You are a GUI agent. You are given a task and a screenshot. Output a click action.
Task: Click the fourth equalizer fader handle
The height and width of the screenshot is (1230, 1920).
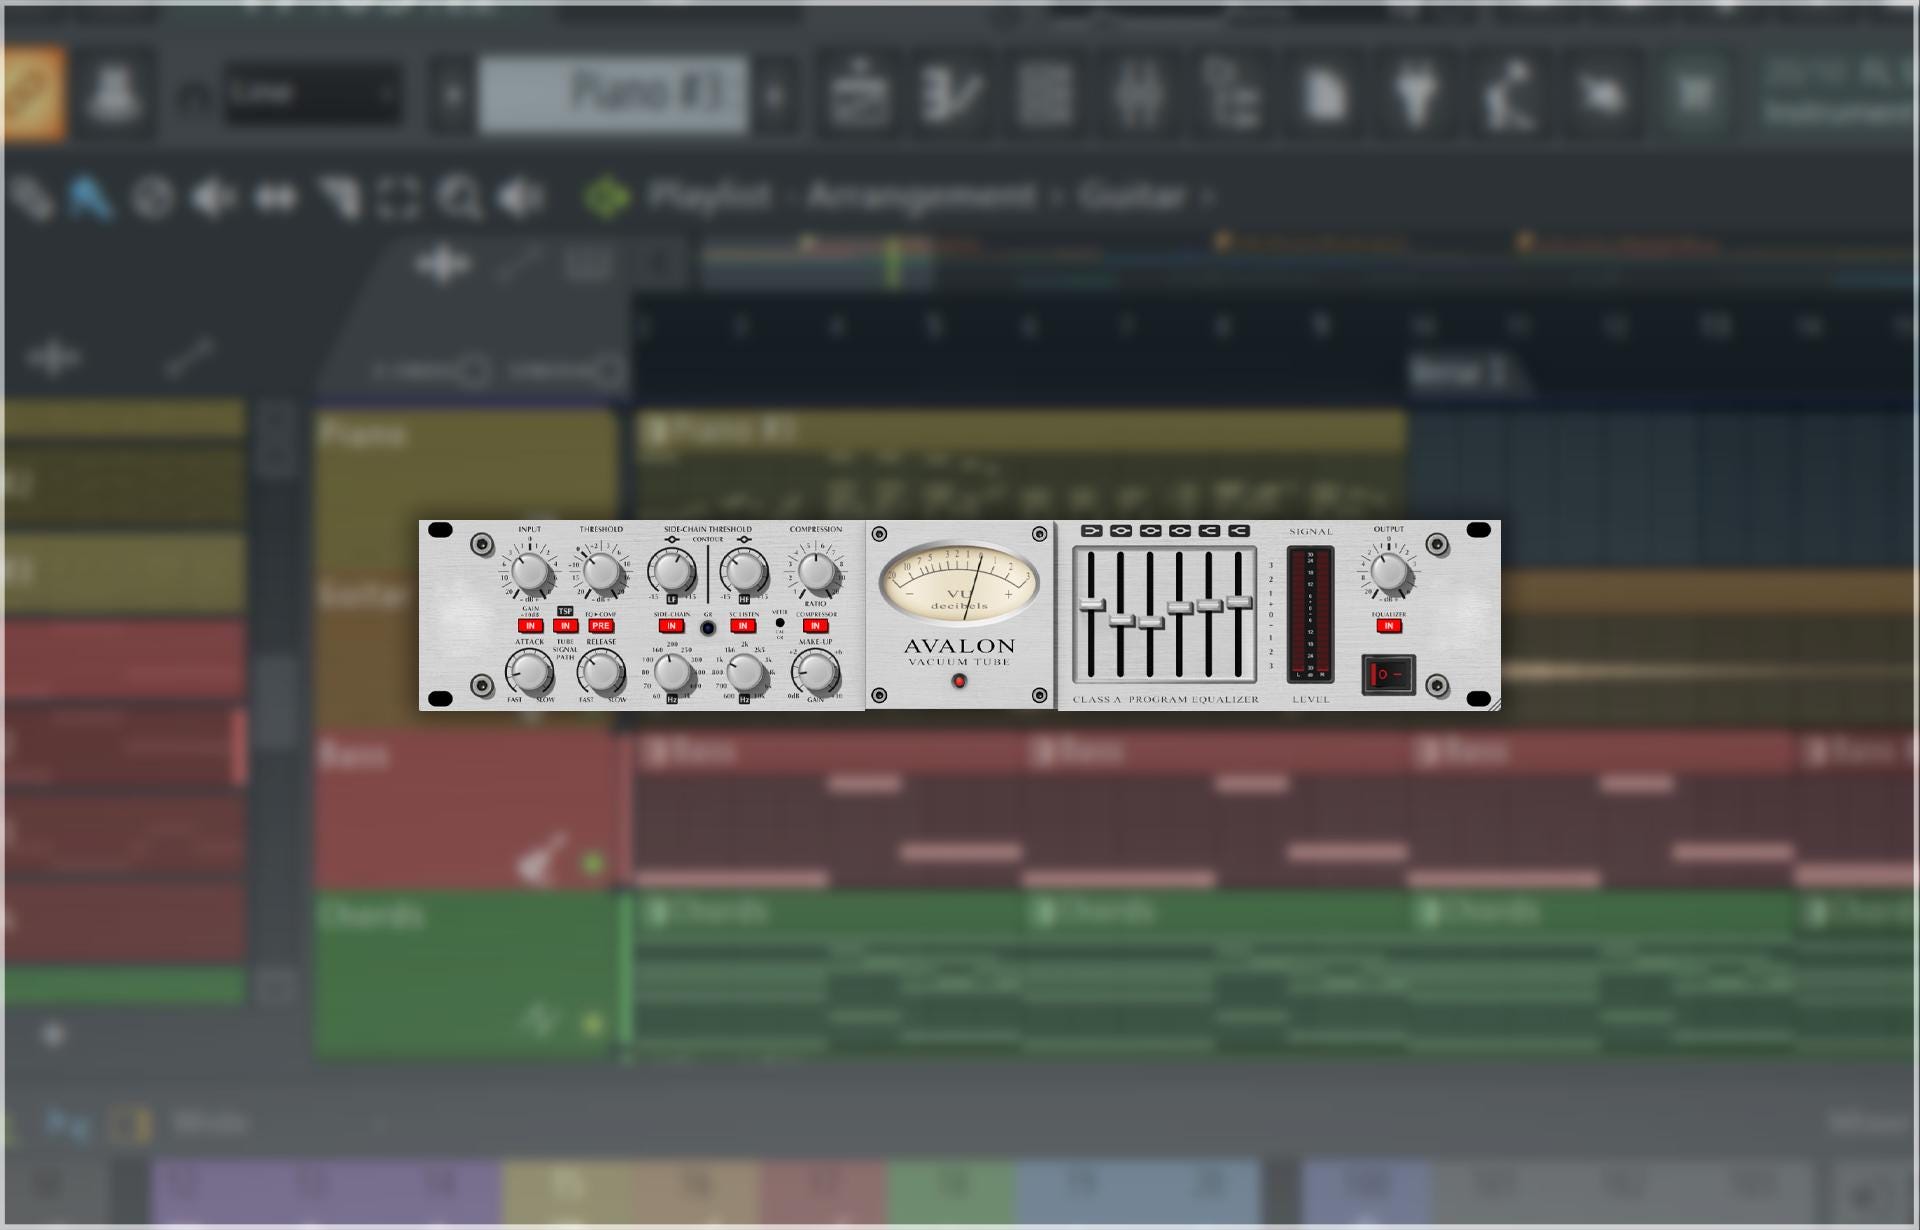[1180, 607]
